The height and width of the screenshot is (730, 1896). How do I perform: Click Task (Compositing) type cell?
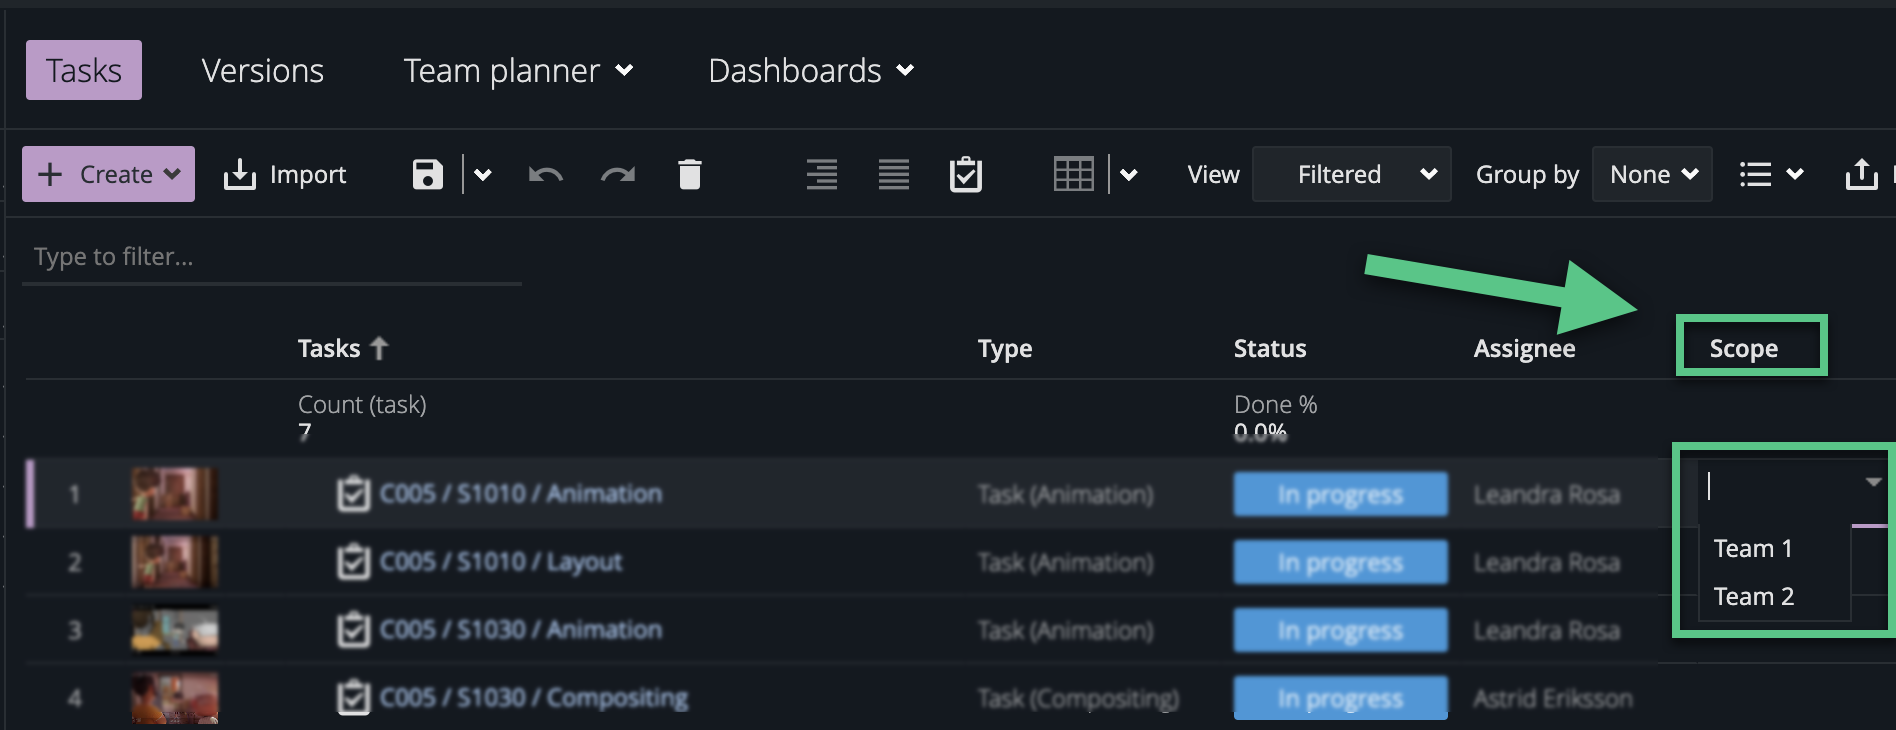click(1078, 698)
